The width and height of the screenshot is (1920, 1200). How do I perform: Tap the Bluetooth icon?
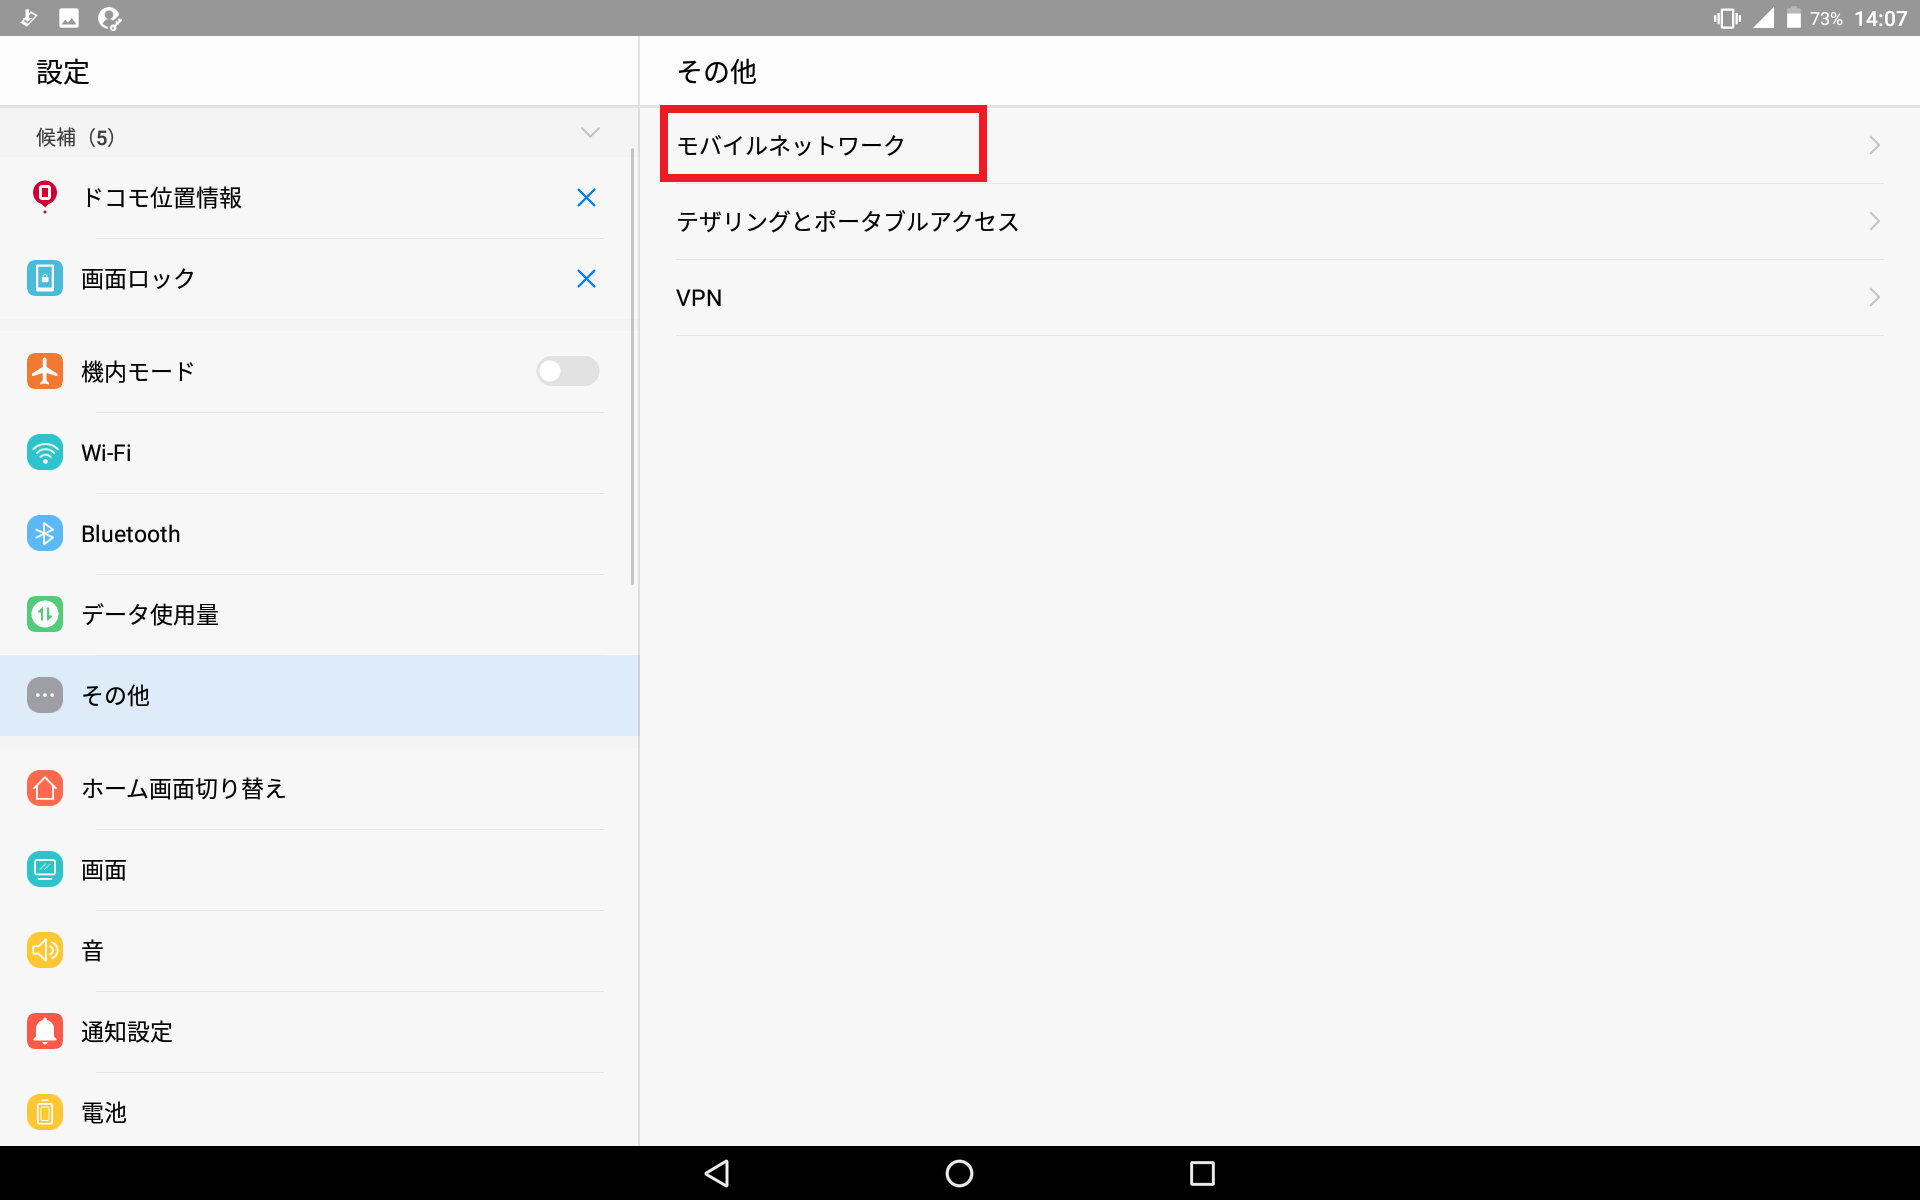pyautogui.click(x=45, y=533)
